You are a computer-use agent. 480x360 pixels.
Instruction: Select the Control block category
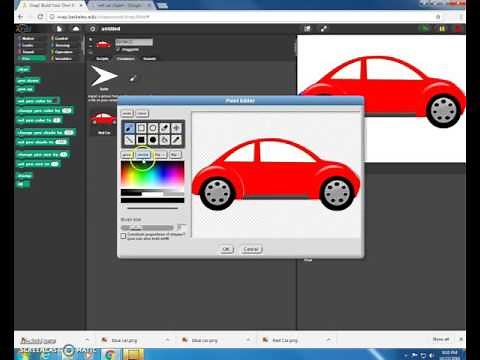click(x=65, y=39)
